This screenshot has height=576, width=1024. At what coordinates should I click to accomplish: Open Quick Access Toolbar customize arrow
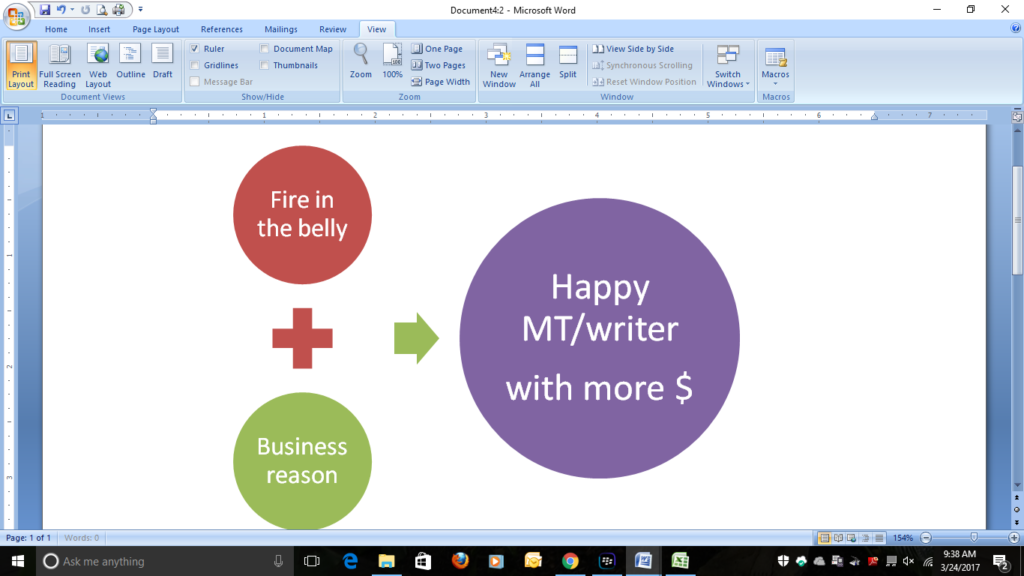click(x=141, y=9)
